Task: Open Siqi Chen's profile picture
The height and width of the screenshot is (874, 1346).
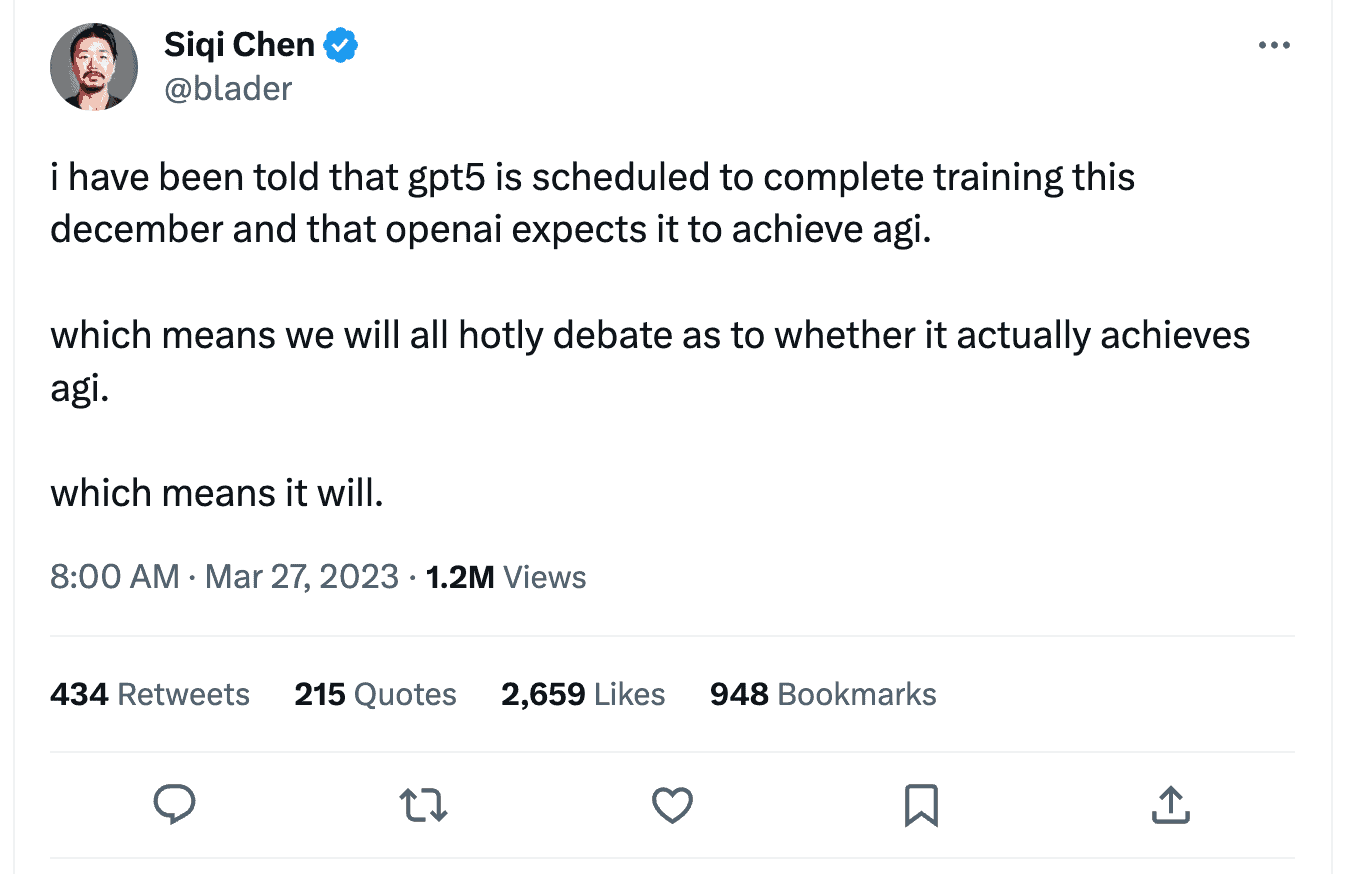Action: tap(94, 66)
